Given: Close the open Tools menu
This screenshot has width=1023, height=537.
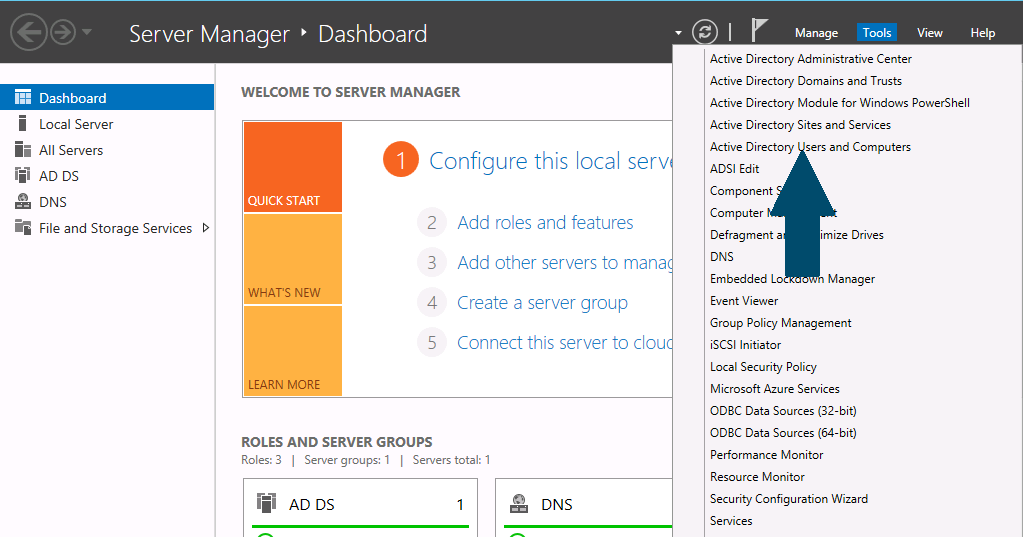Looking at the screenshot, I should point(876,33).
